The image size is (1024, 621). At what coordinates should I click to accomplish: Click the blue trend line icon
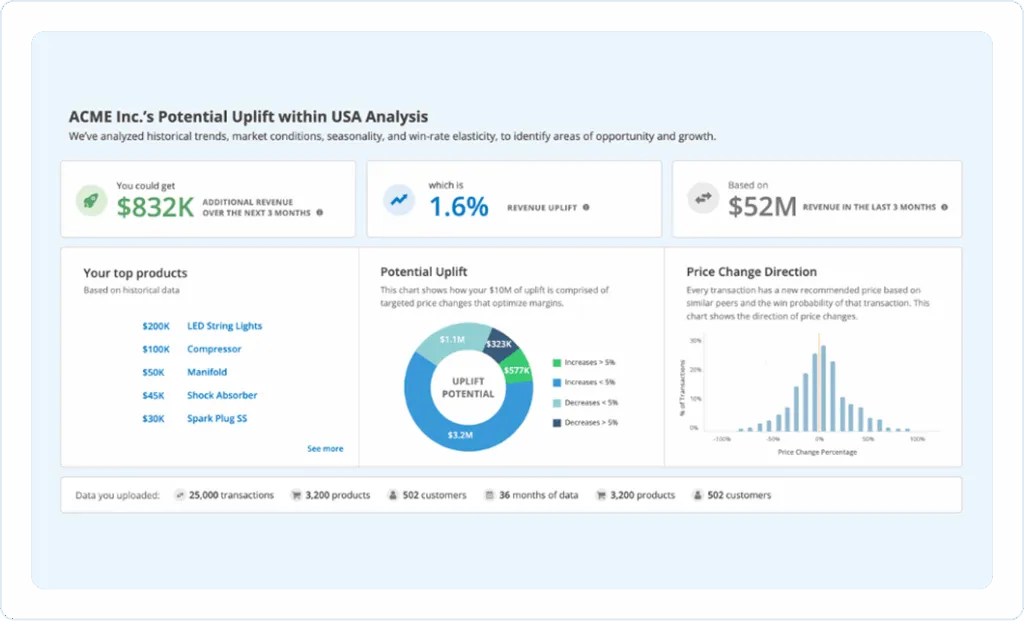(x=398, y=200)
